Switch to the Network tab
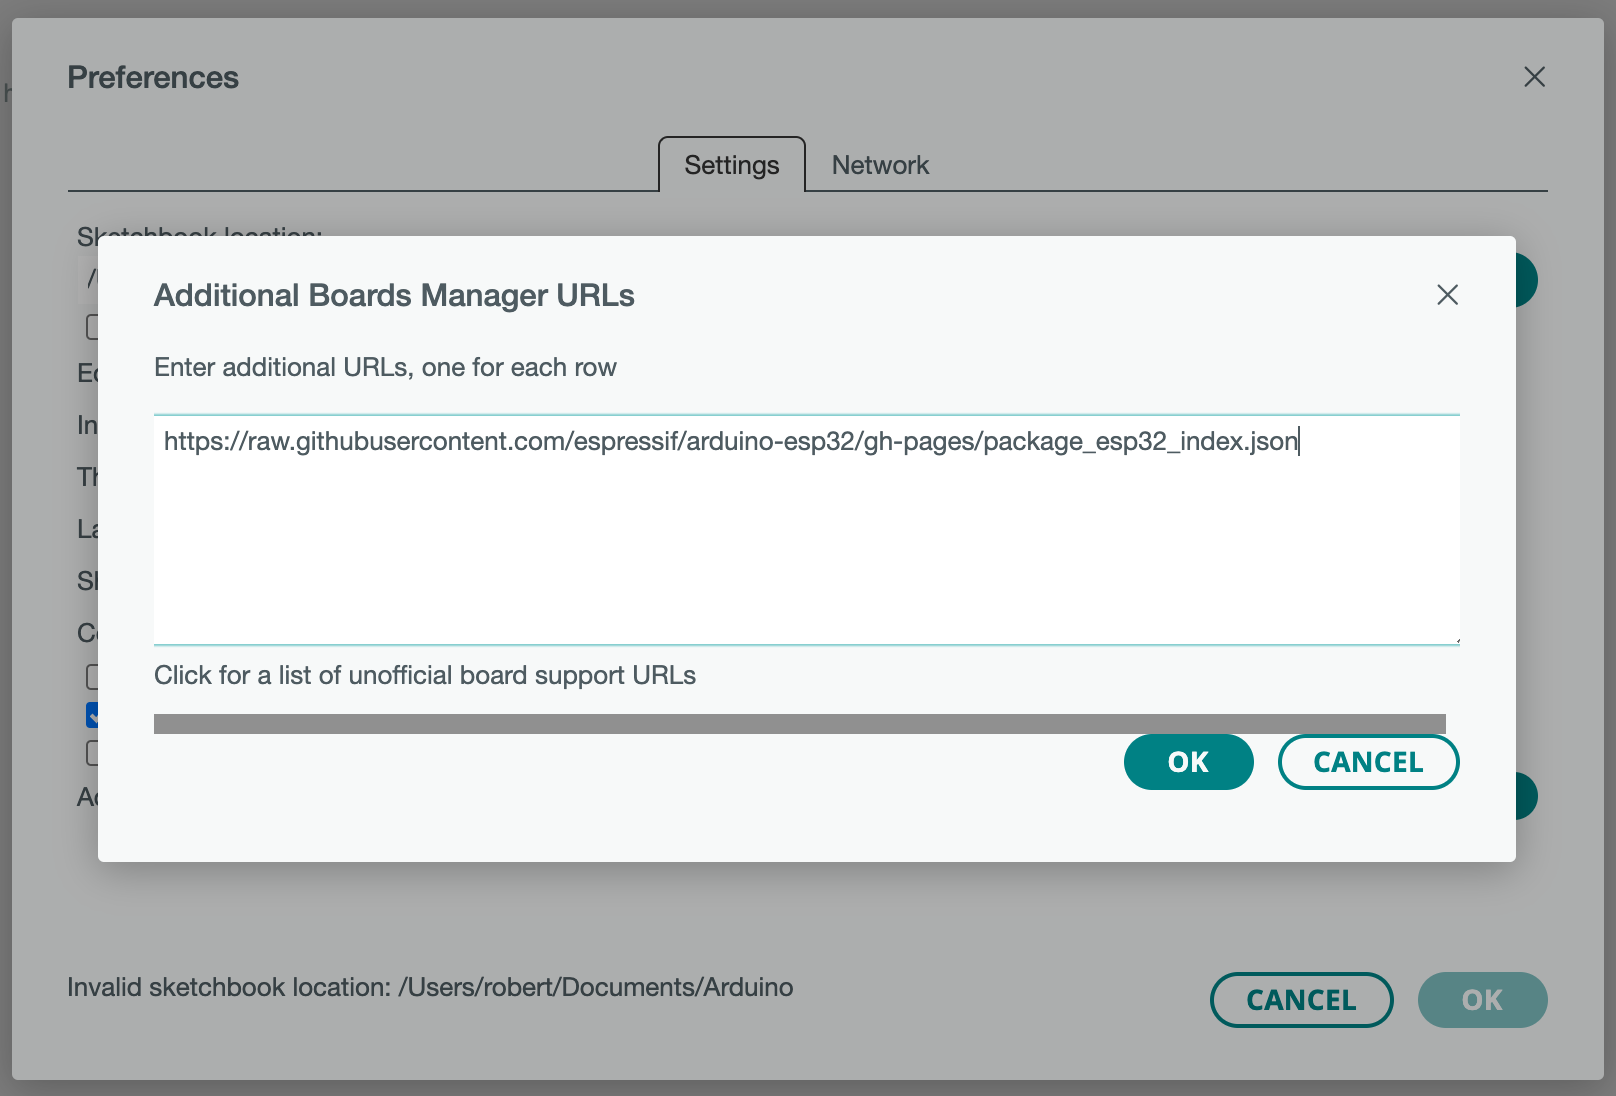The image size is (1616, 1096). 880,164
